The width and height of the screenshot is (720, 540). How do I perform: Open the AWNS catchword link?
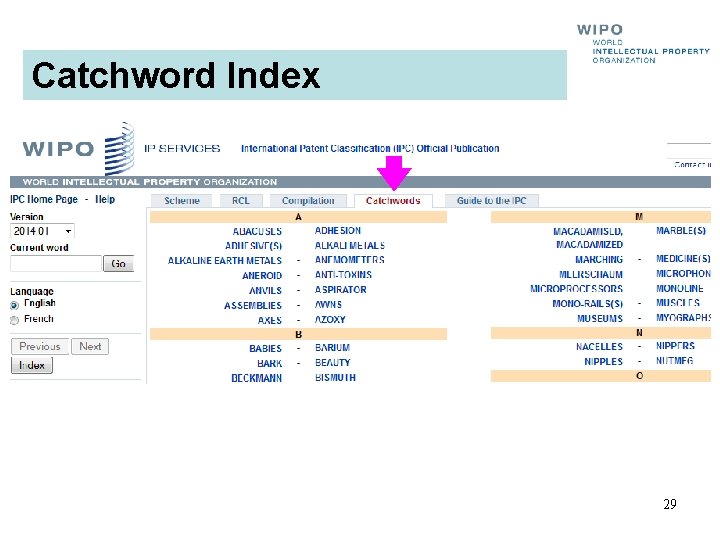[x=328, y=304]
